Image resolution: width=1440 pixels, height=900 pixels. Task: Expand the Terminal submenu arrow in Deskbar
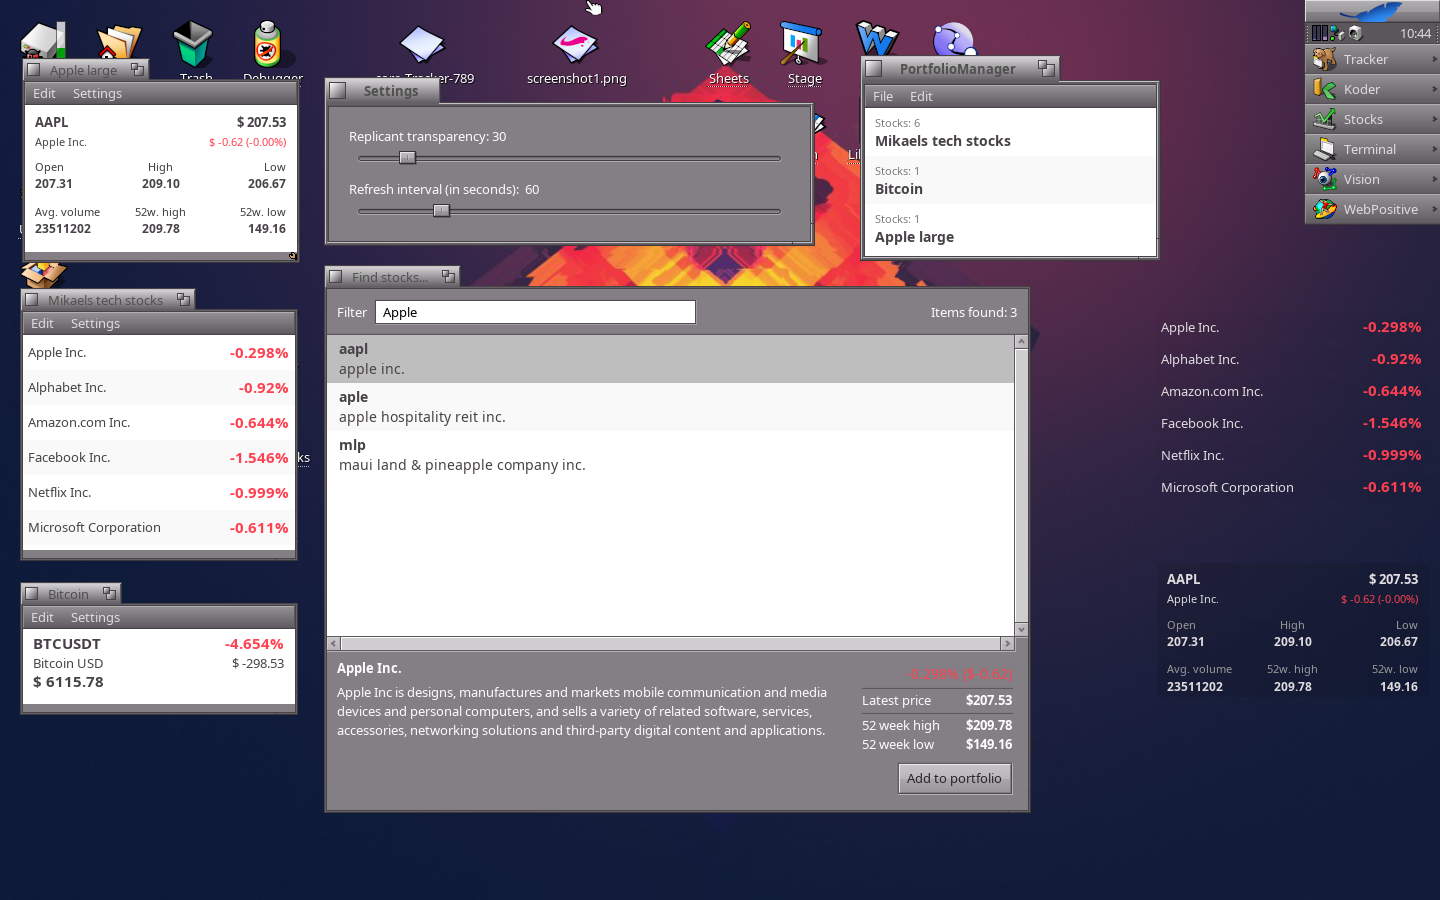(x=1434, y=149)
